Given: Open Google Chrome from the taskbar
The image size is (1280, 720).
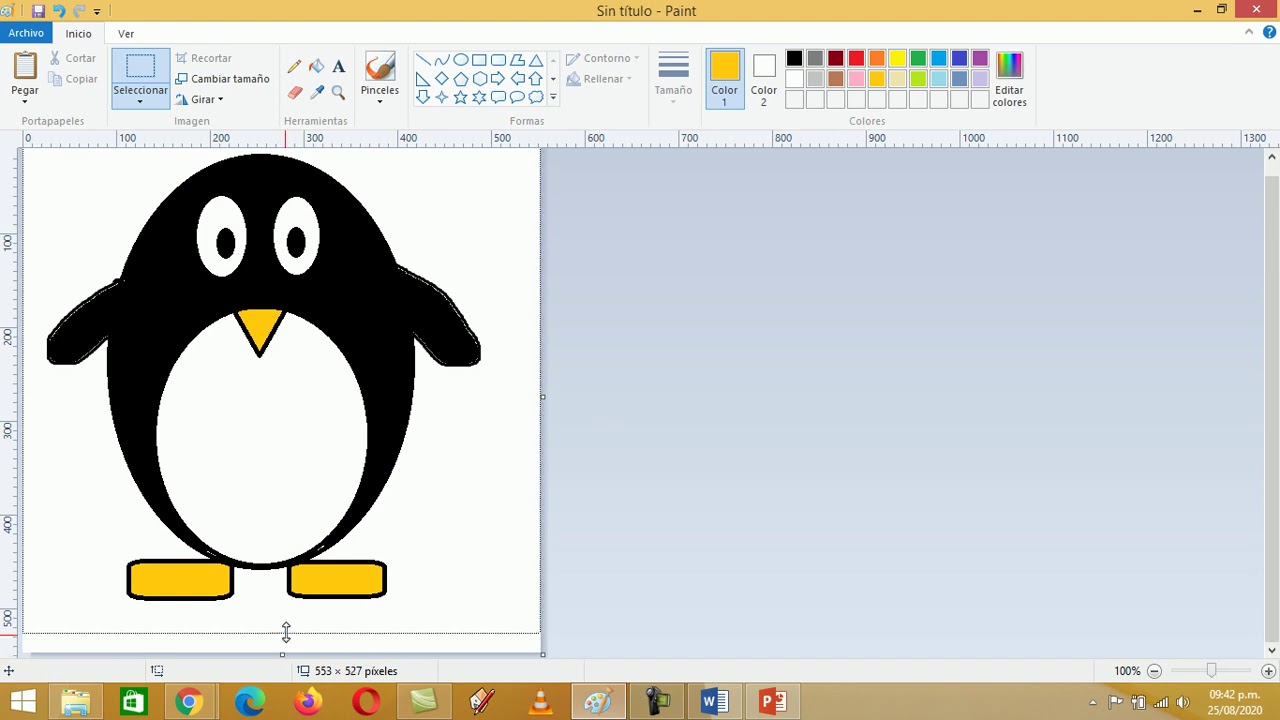Looking at the screenshot, I should coord(189,701).
